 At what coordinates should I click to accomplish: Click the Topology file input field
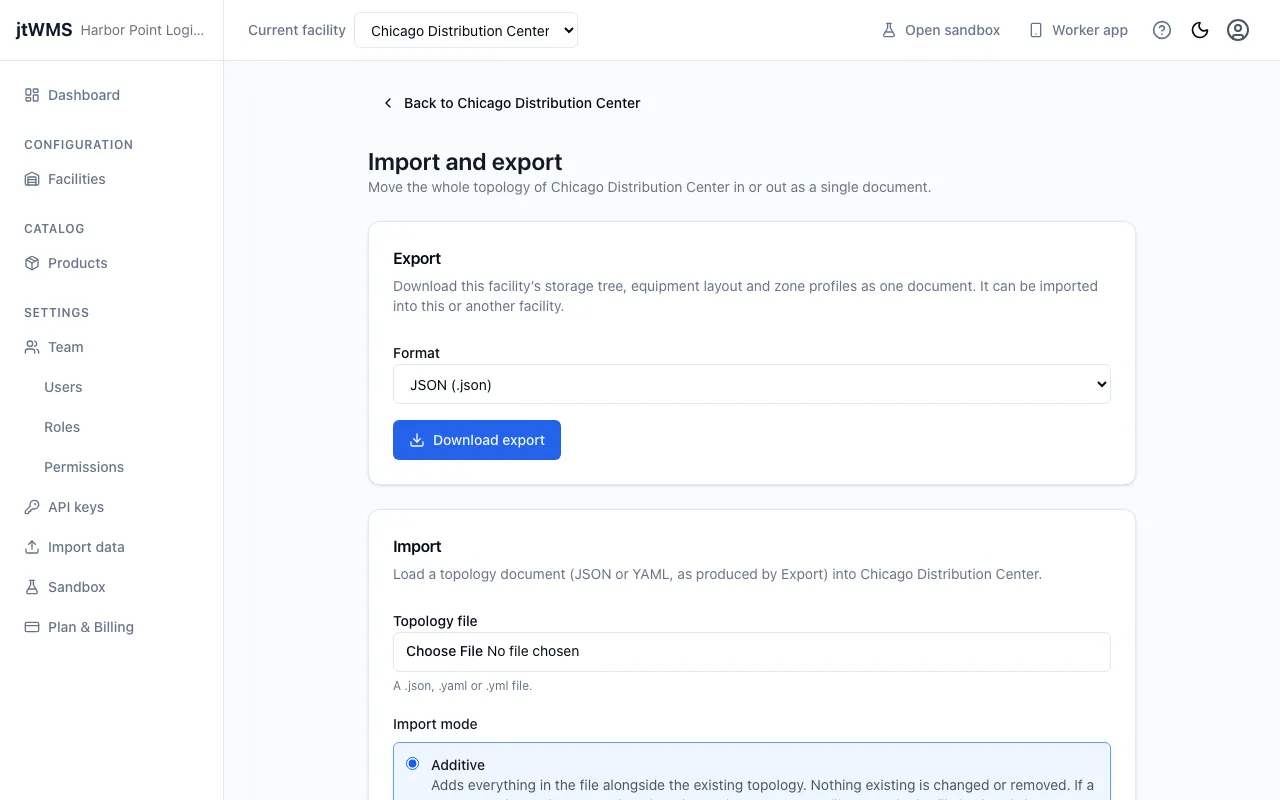[752, 652]
